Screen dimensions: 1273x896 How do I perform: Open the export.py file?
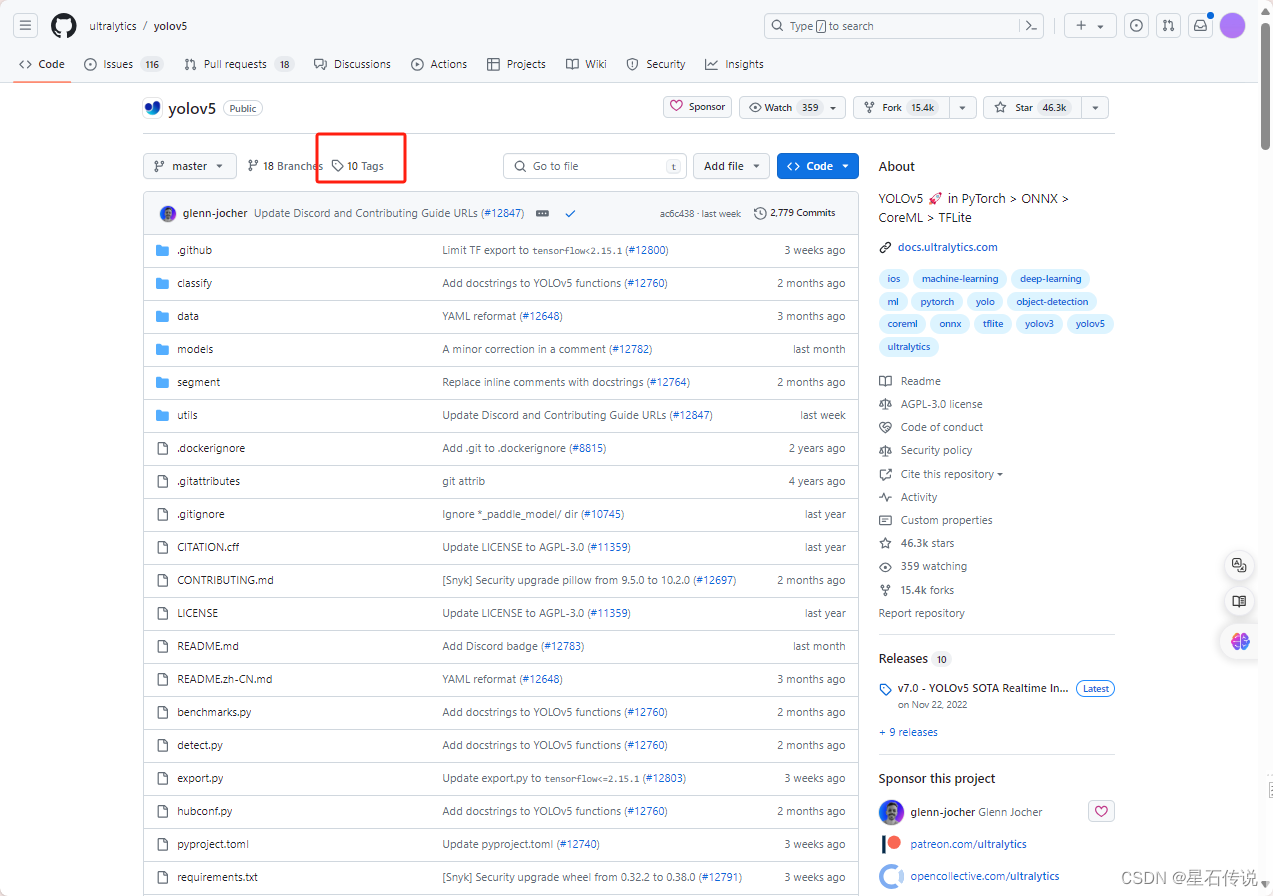coord(200,778)
